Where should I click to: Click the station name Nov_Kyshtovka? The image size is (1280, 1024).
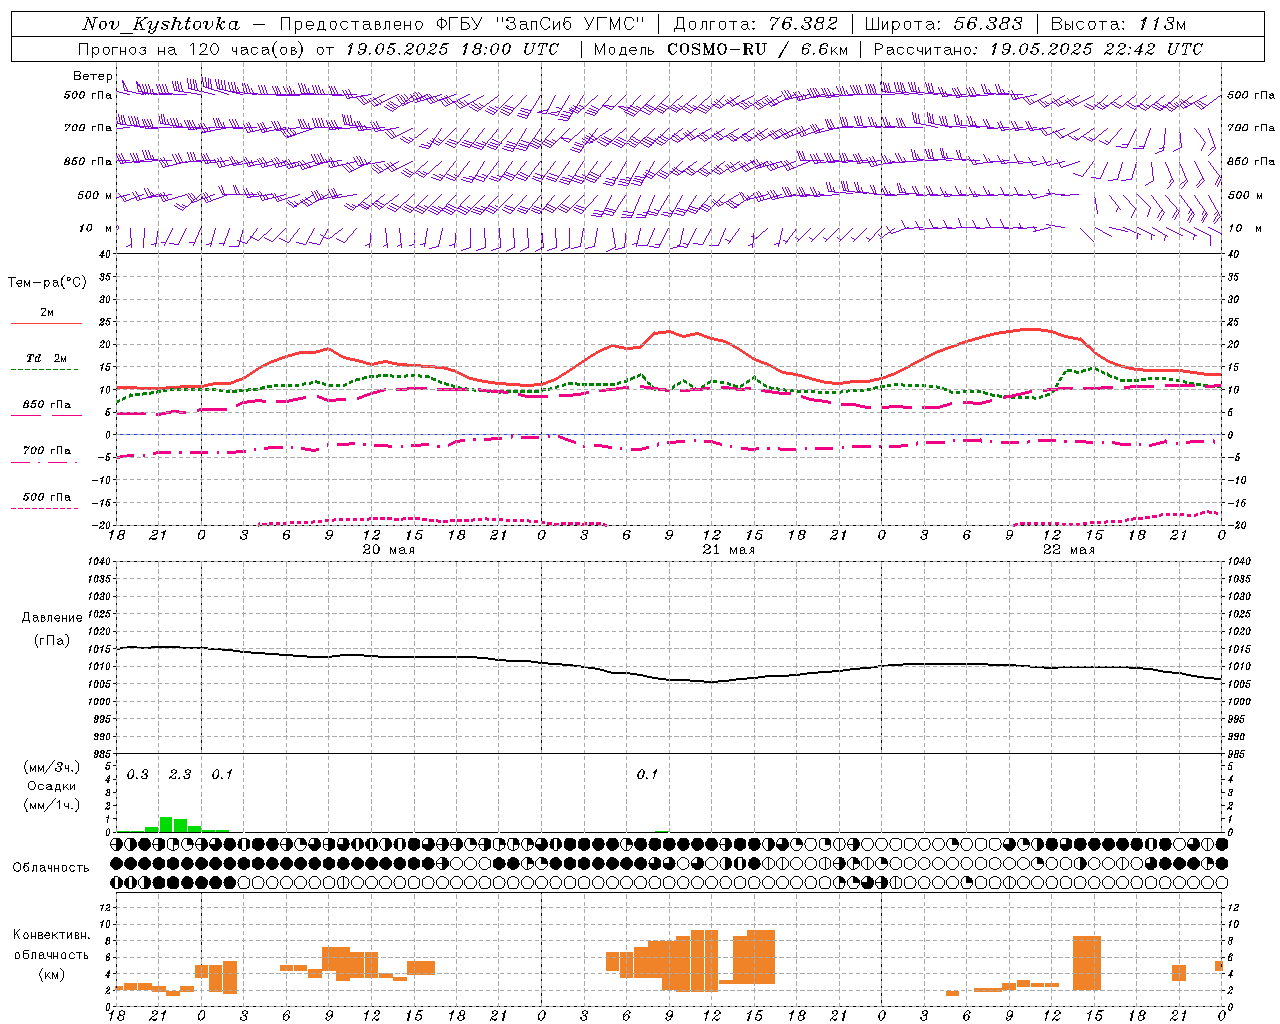(x=161, y=24)
